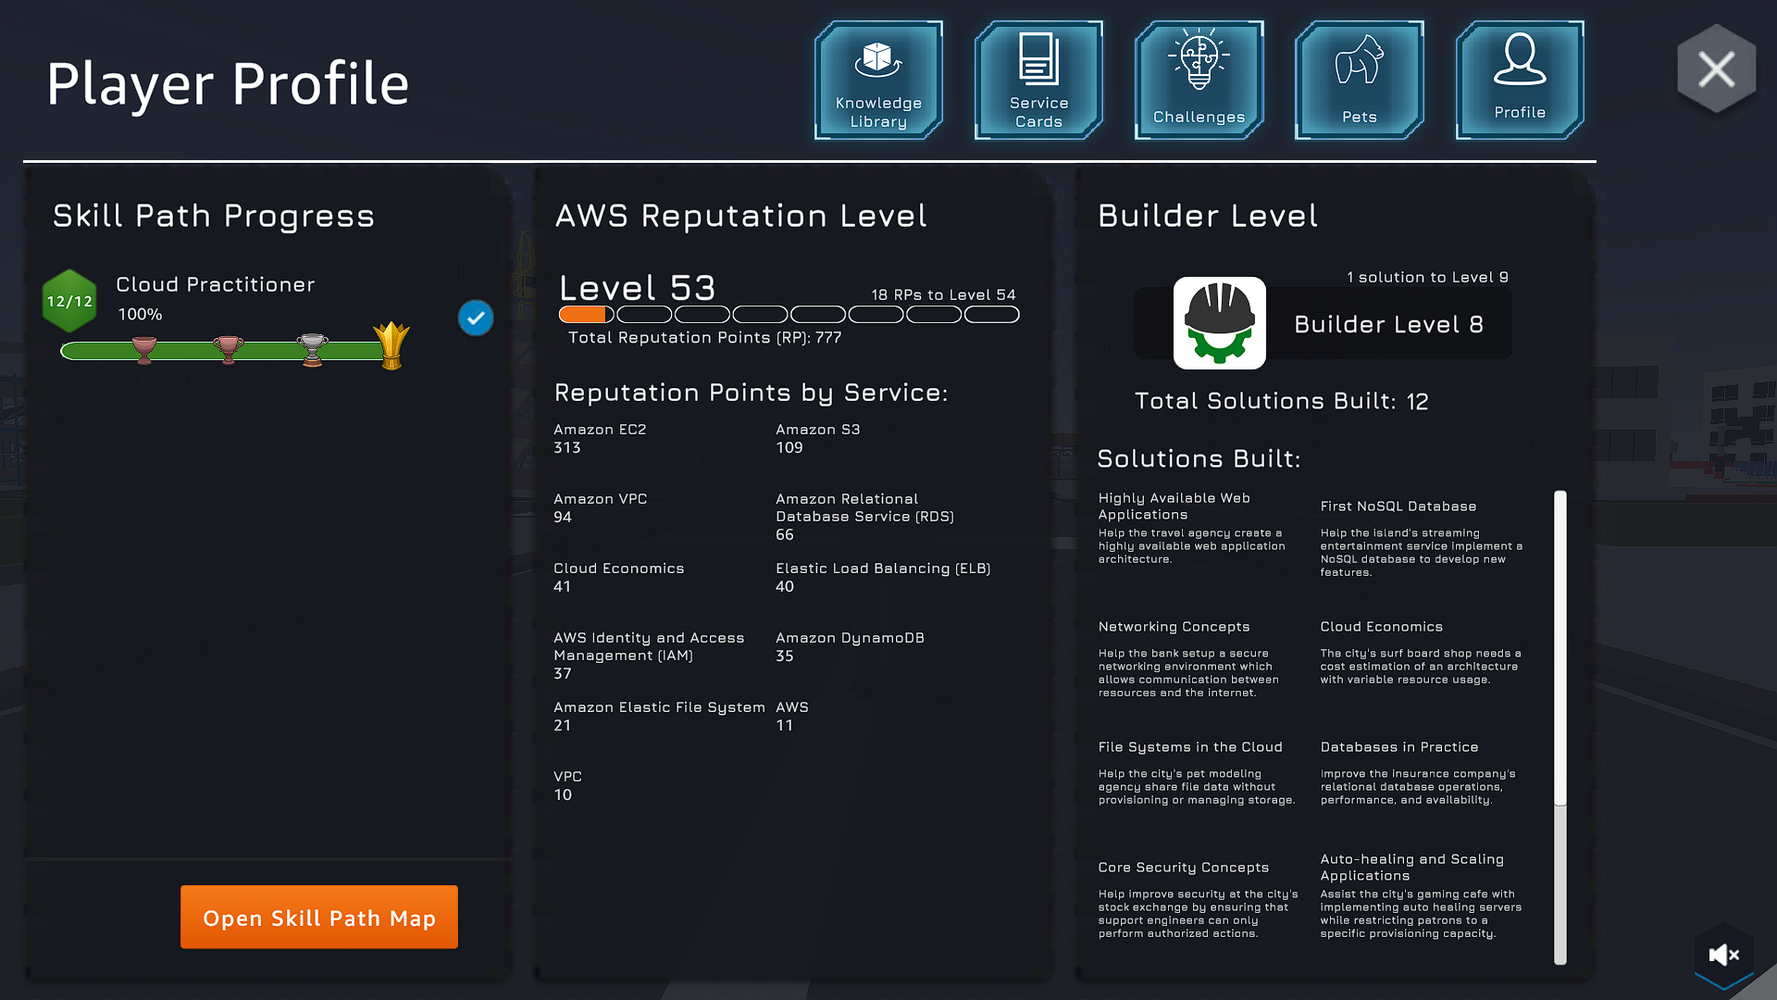
Task: Select the Profile tab icon
Action: (1519, 81)
